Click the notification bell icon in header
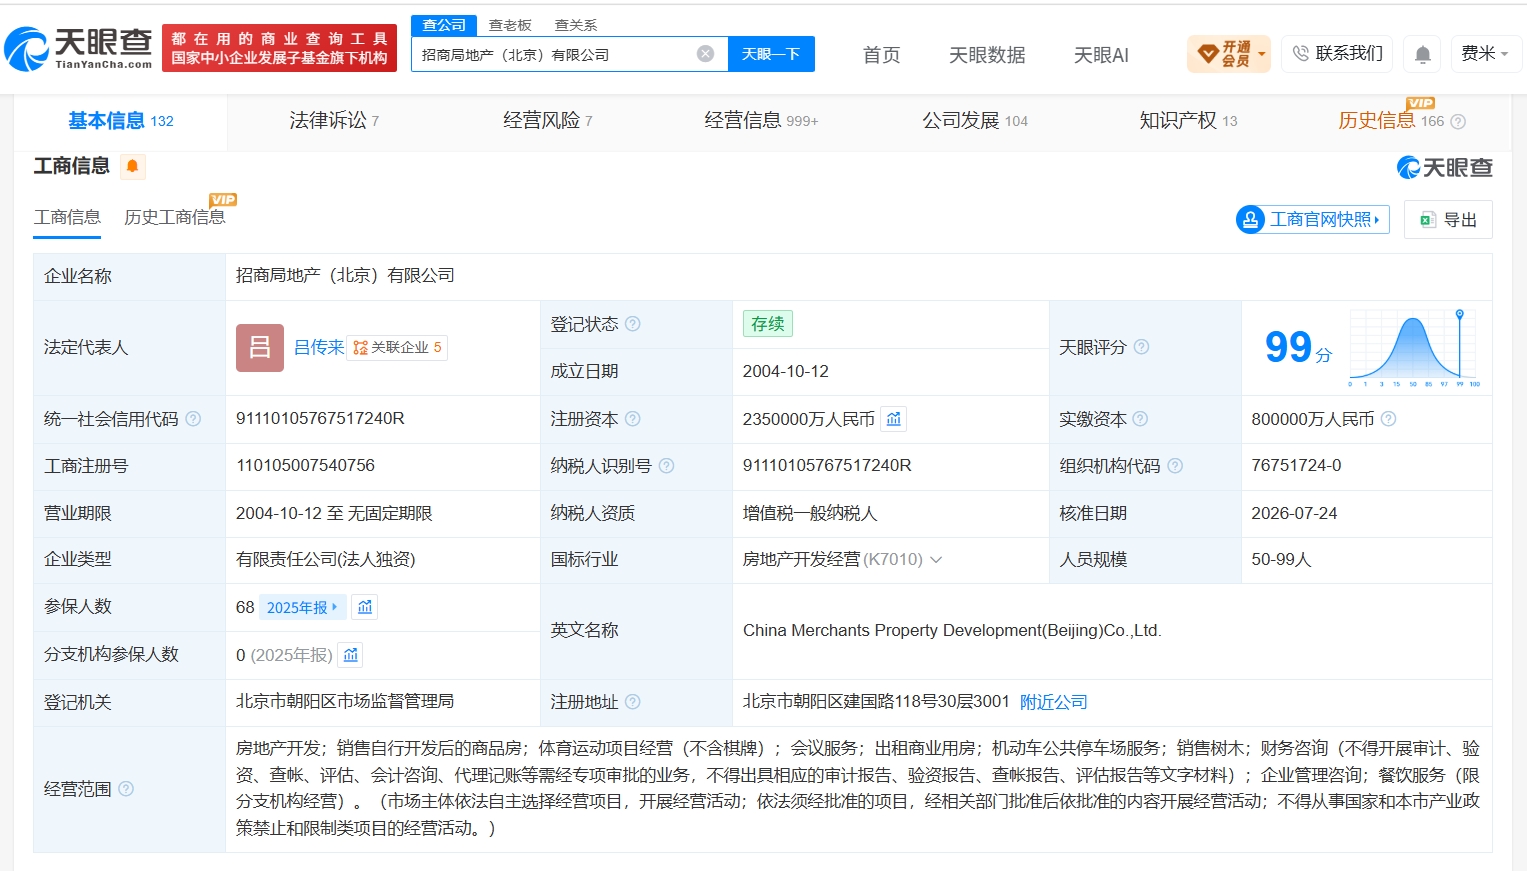Screen dimensions: 1527x871 pyautogui.click(x=1422, y=54)
